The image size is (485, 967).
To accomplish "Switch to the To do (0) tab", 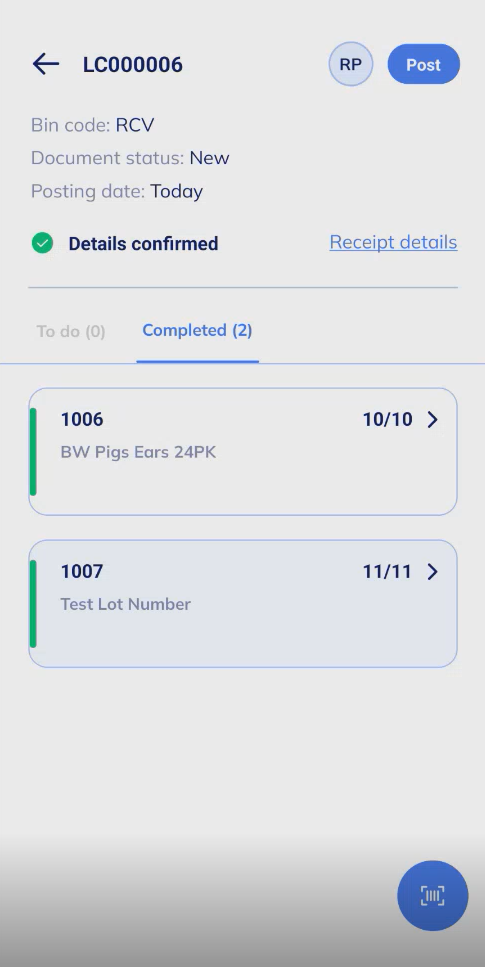I will tap(71, 331).
